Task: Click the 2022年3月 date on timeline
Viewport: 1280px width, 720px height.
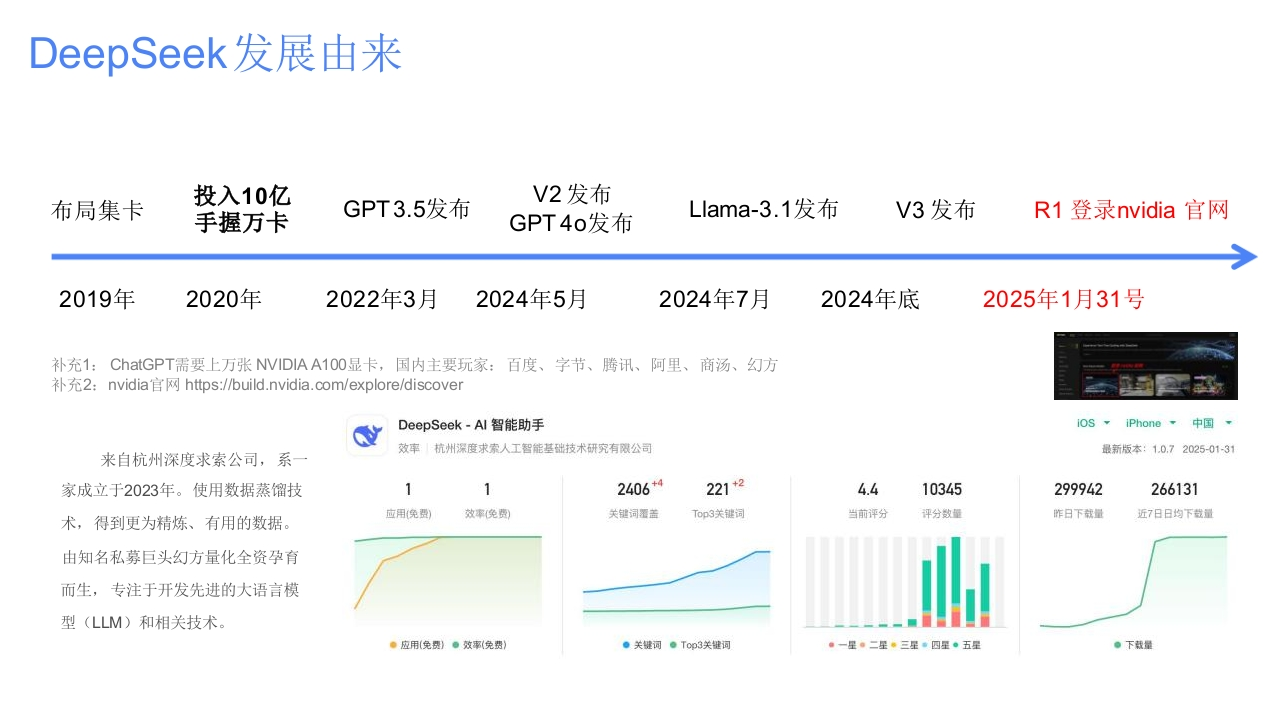Action: pos(382,299)
